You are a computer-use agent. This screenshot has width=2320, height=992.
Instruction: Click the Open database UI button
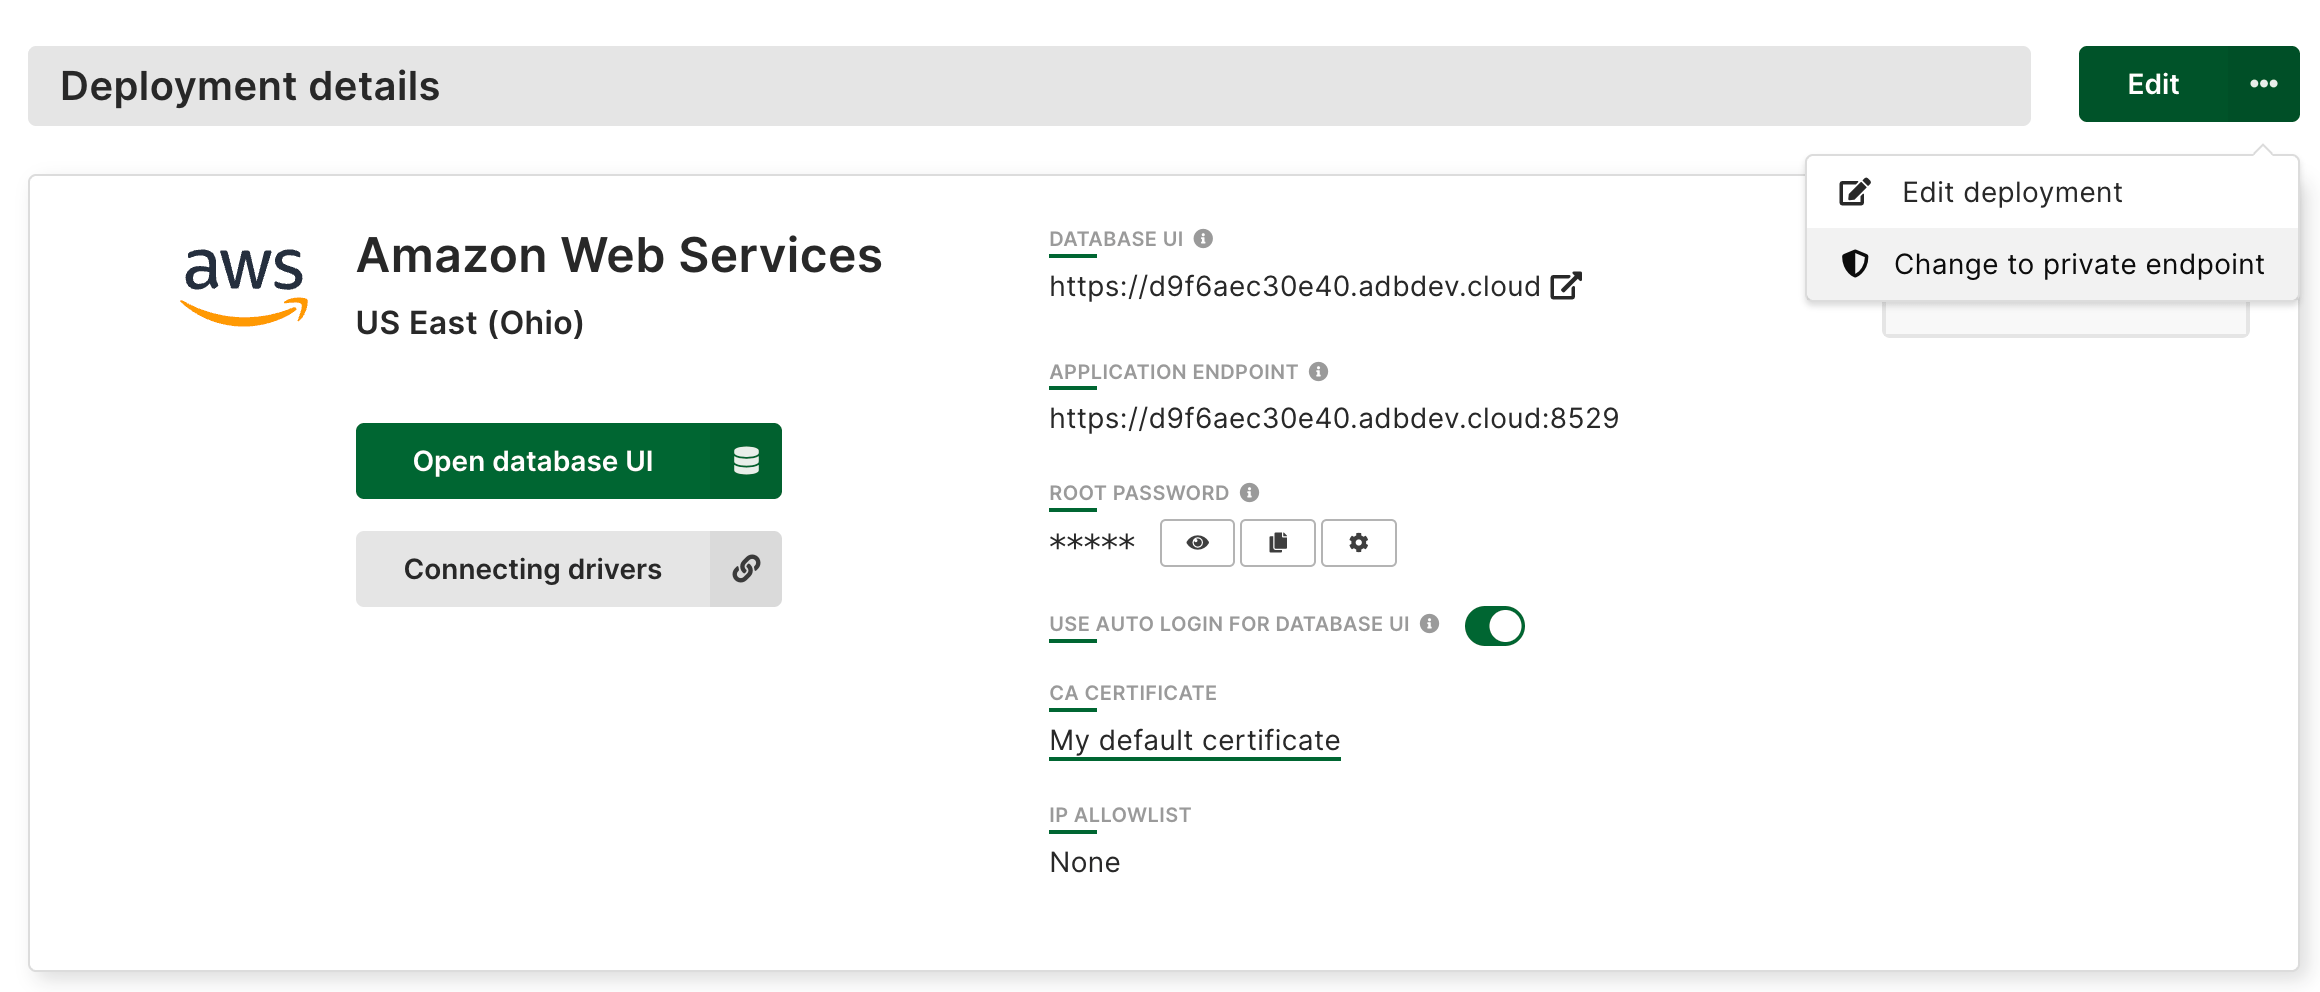pyautogui.click(x=568, y=461)
